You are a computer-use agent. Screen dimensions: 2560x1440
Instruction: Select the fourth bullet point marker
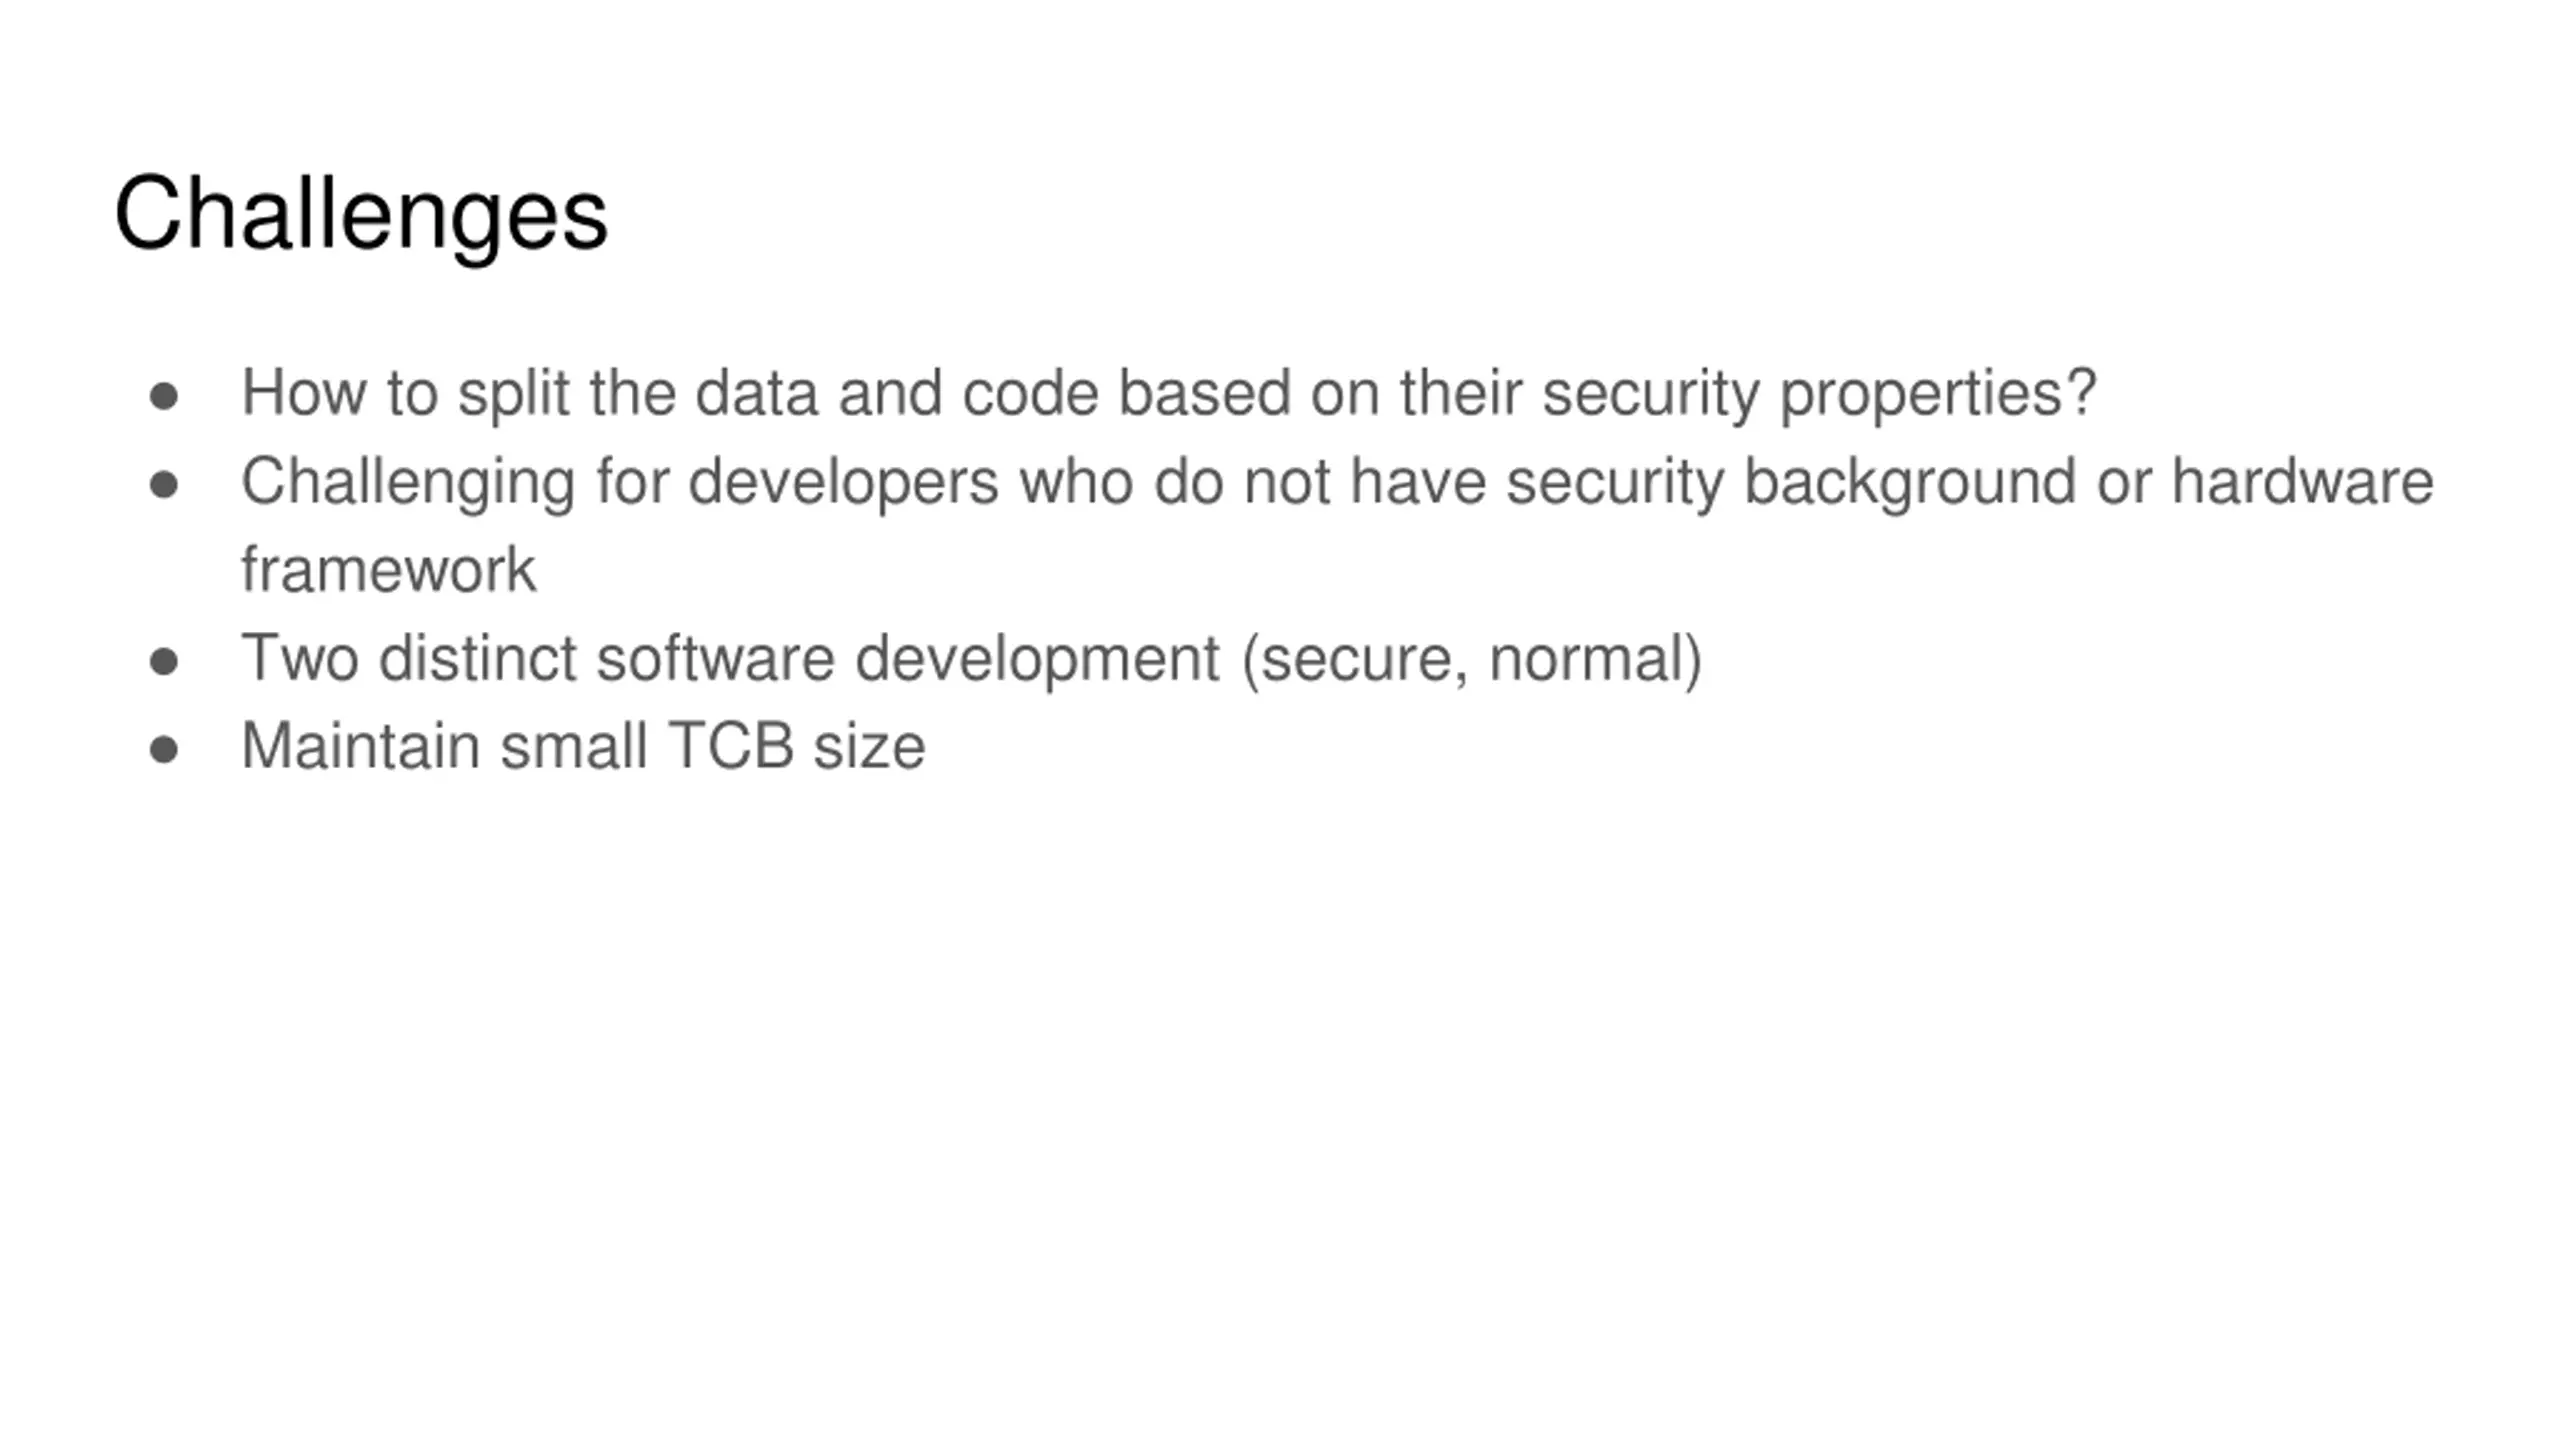(164, 750)
